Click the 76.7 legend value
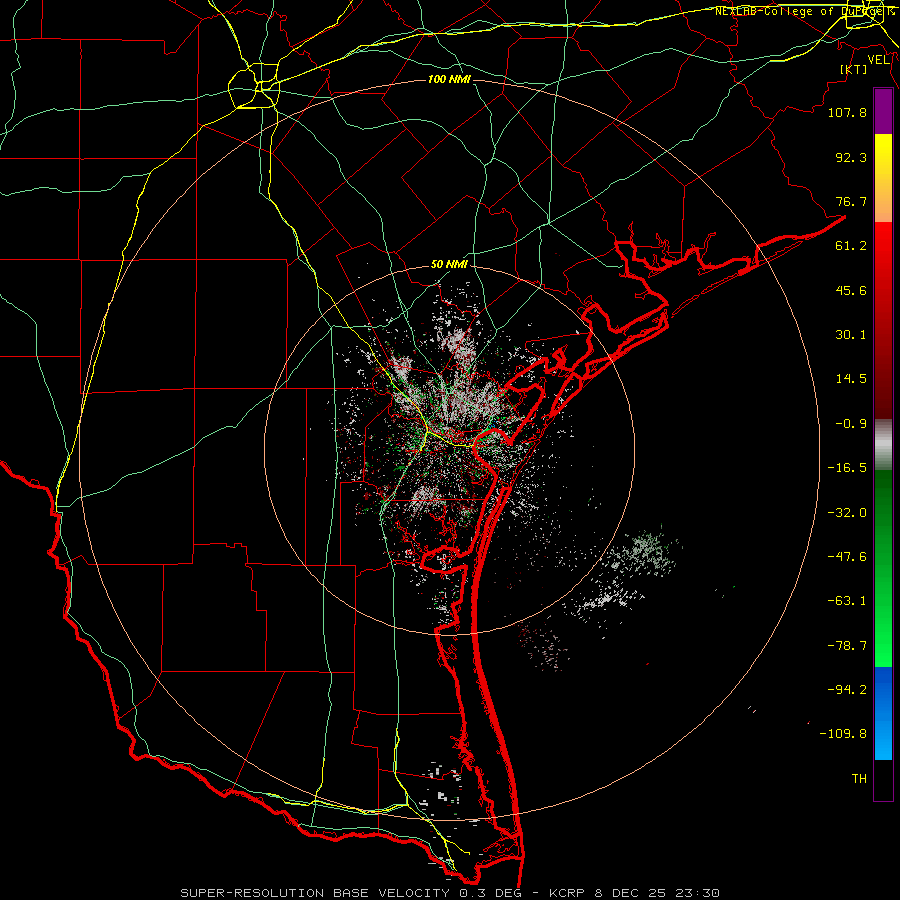This screenshot has height=900, width=900. (x=851, y=201)
